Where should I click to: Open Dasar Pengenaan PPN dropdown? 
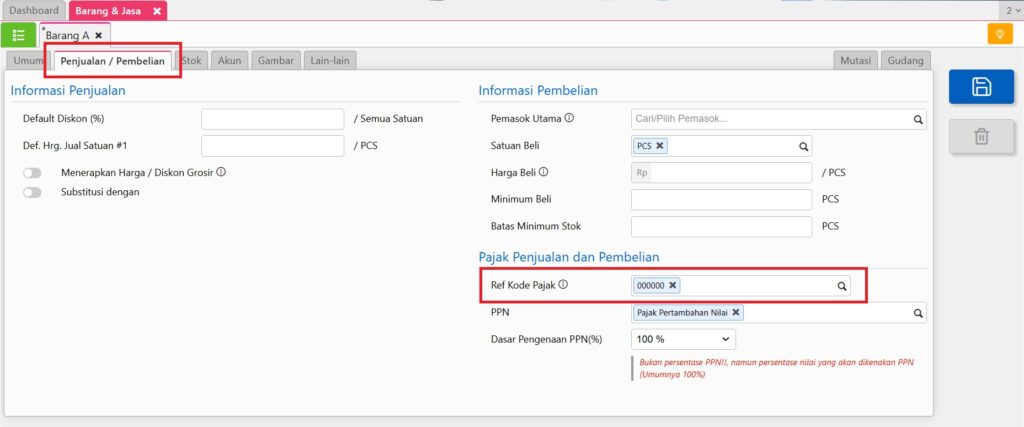[683, 340]
